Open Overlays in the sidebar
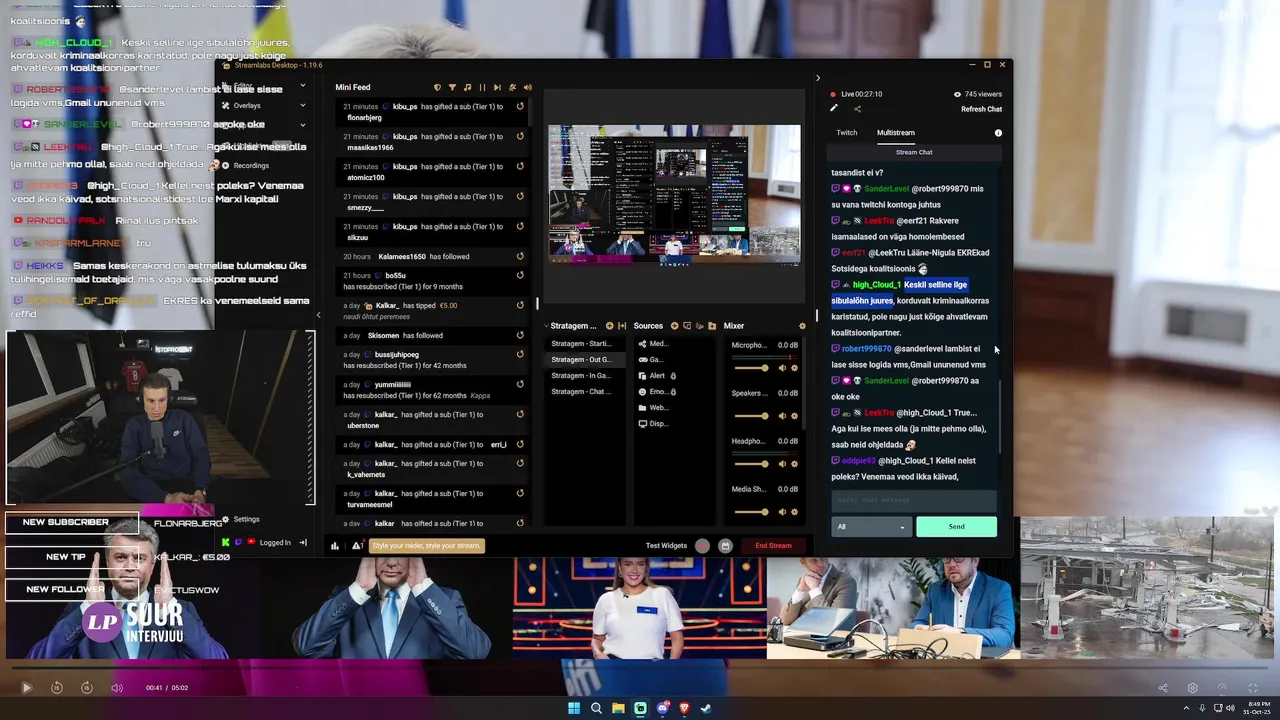Viewport: 1280px width, 720px height. (x=247, y=105)
